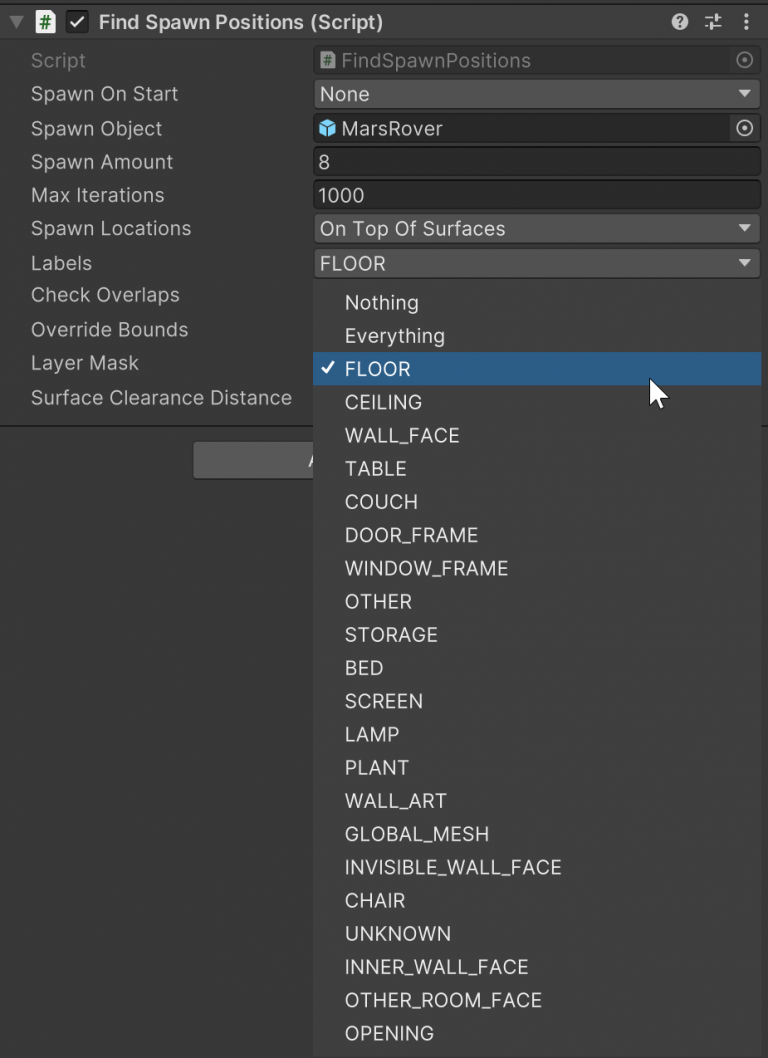Click the Max Iterations field

click(537, 195)
